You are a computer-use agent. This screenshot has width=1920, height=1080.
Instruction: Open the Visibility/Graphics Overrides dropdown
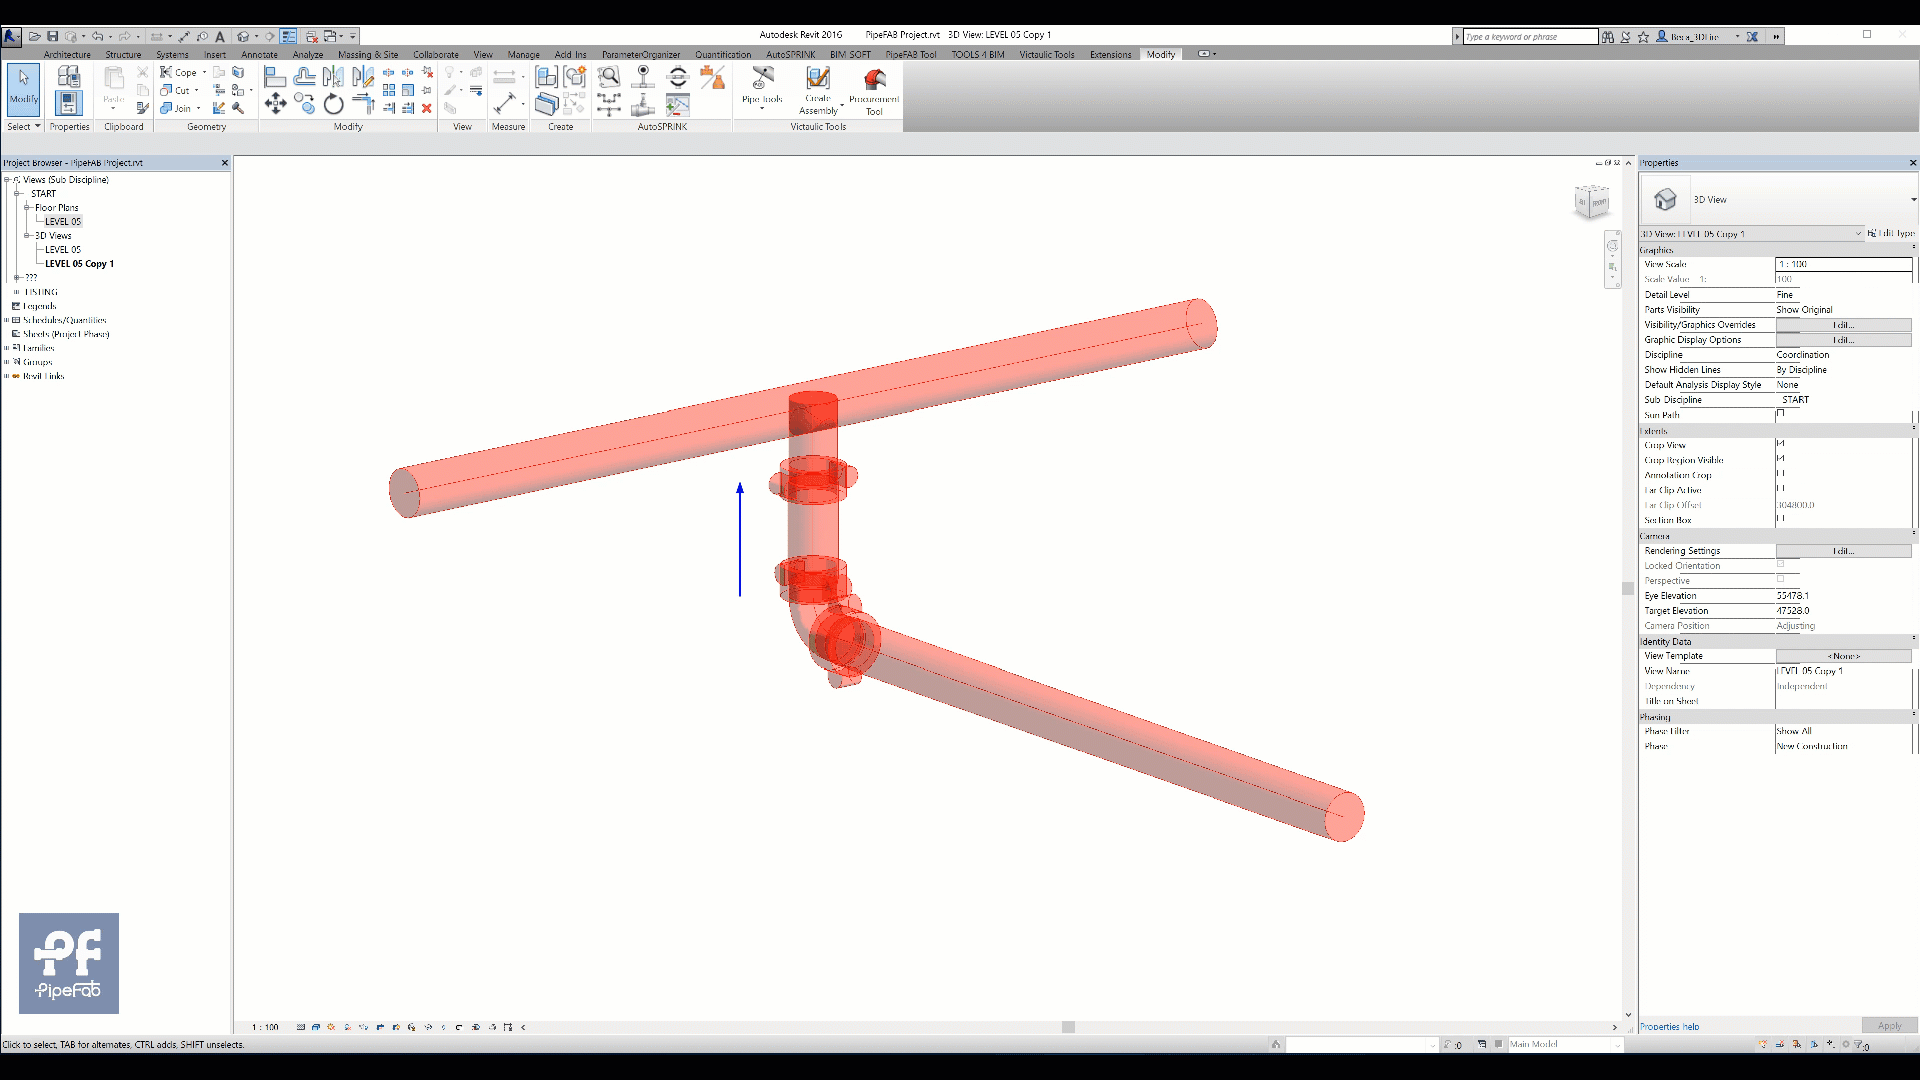click(x=1842, y=324)
